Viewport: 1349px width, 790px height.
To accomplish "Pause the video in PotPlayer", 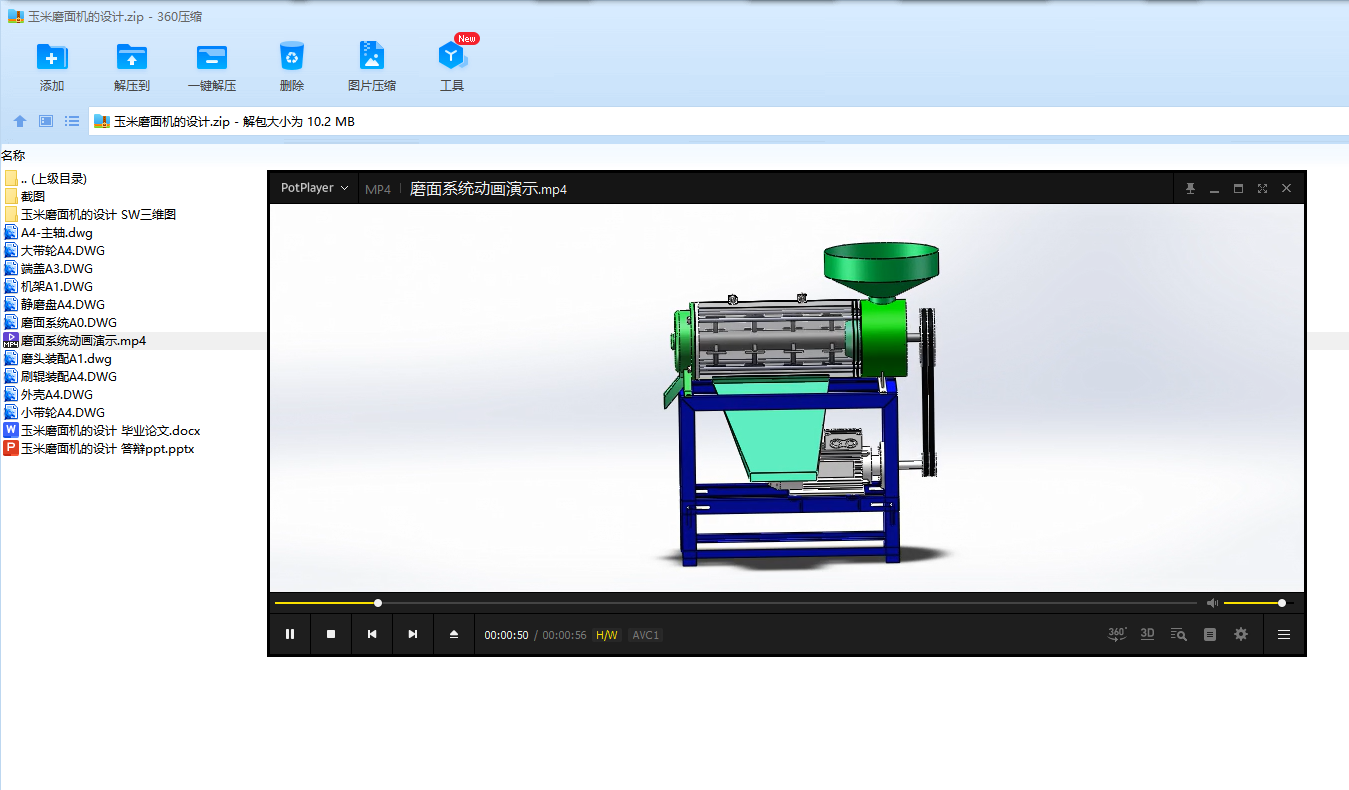I will coord(290,634).
